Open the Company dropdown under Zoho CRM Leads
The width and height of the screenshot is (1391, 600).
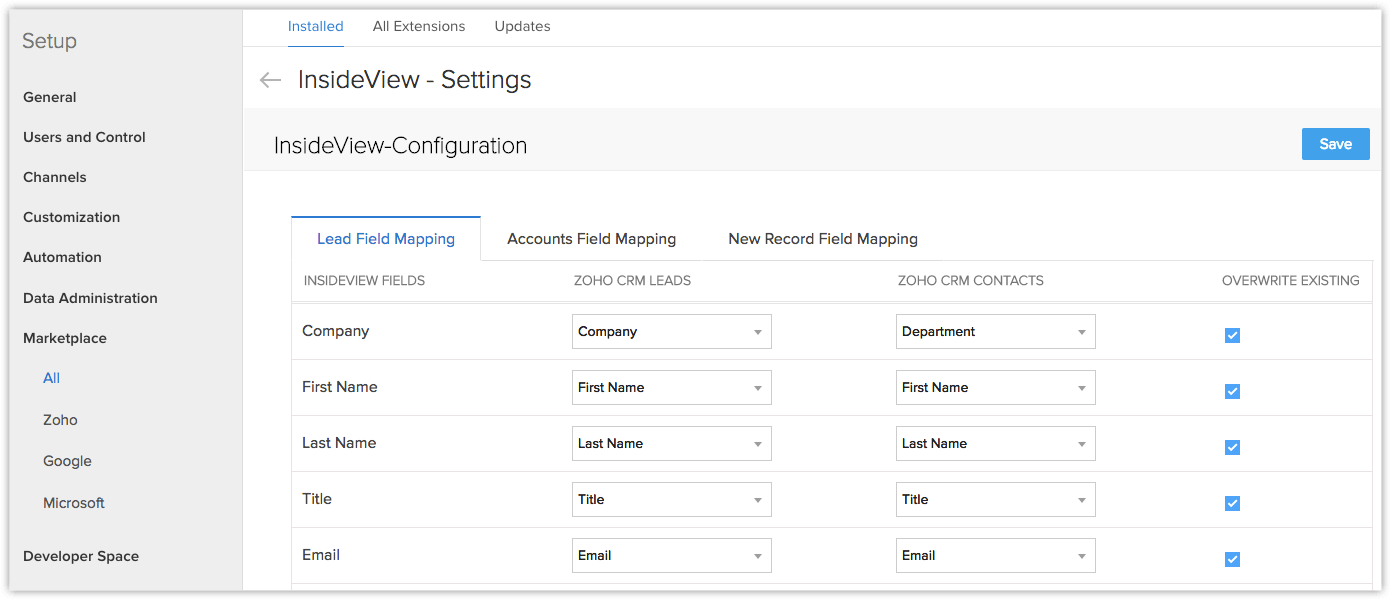pyautogui.click(x=671, y=331)
